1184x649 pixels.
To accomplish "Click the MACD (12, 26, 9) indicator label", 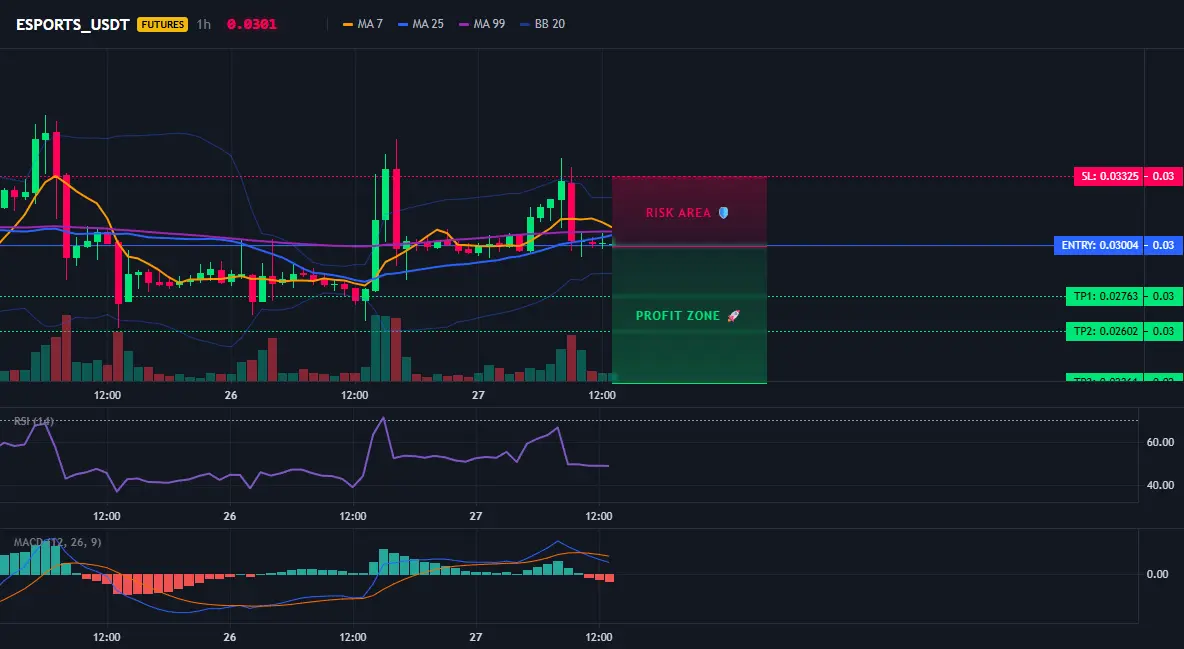I will [x=57, y=542].
